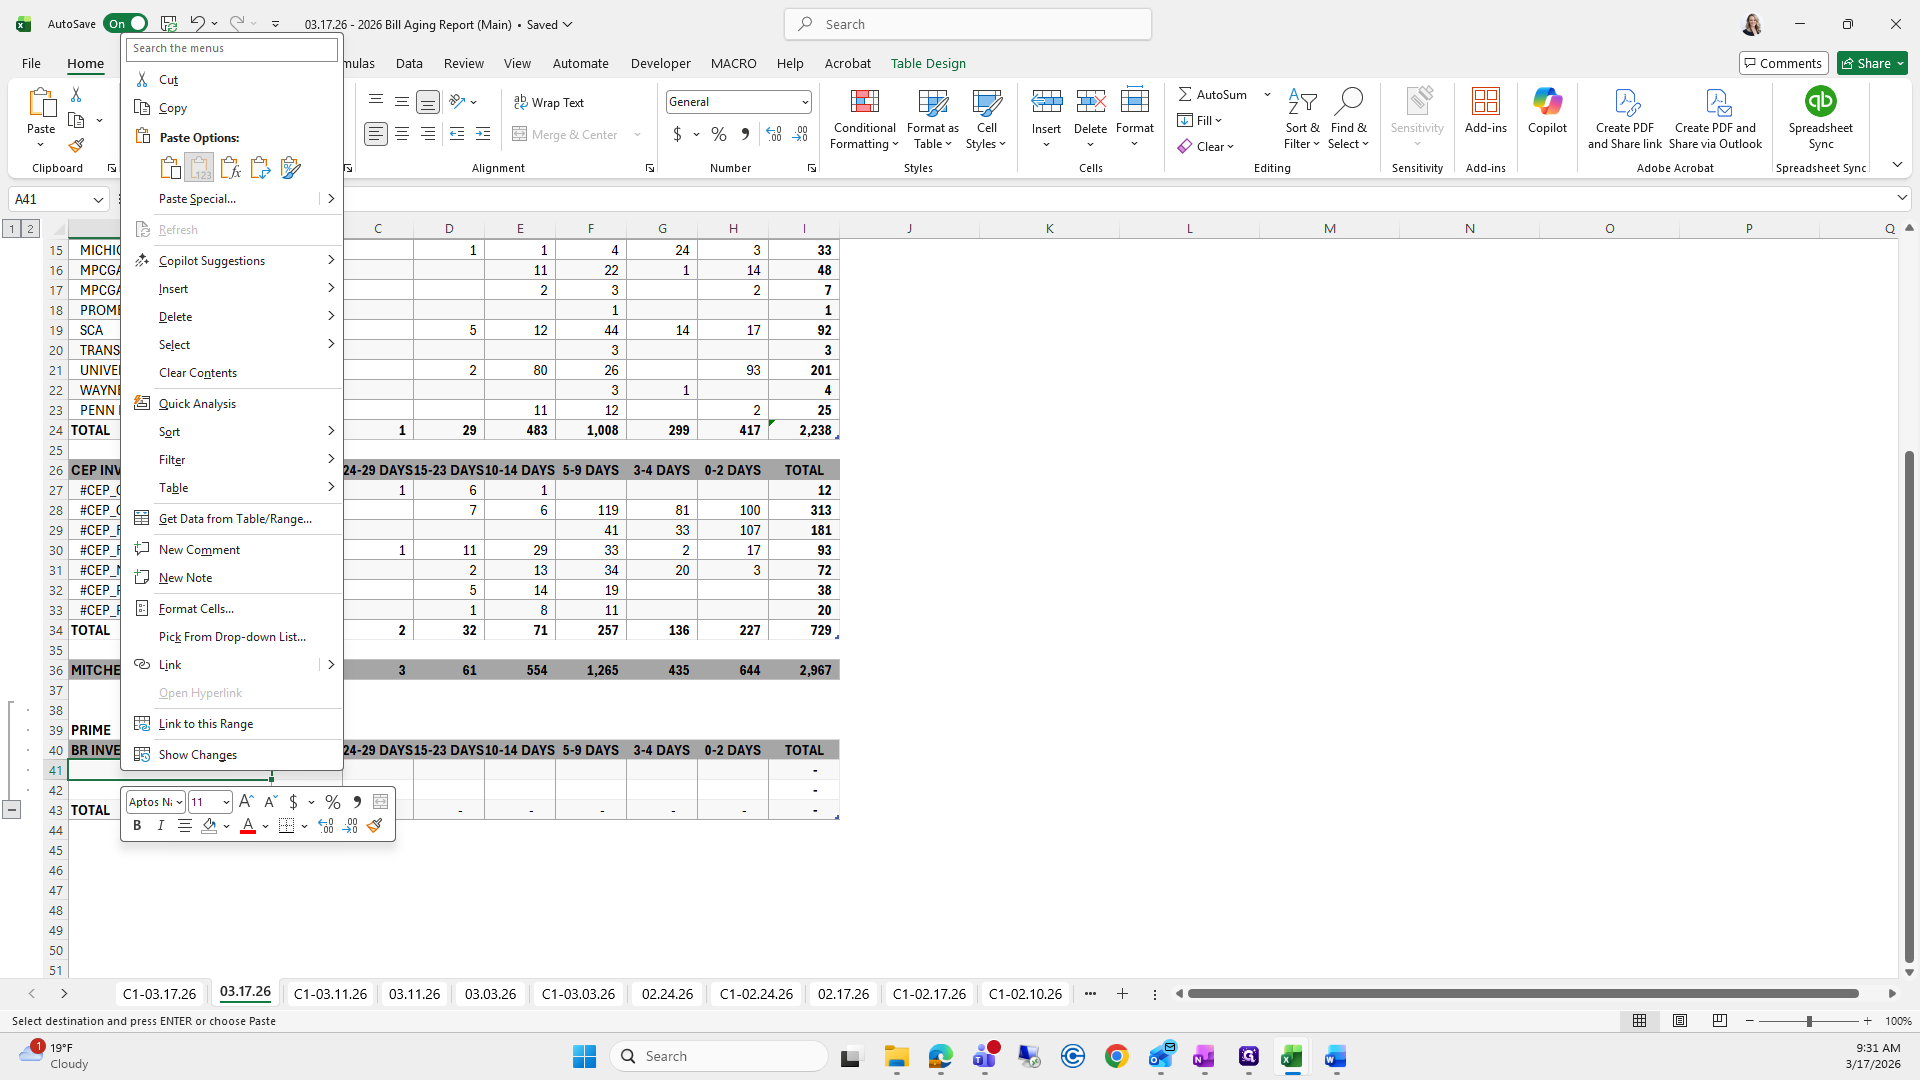
Task: Toggle the AutoSave switch
Action: point(126,24)
